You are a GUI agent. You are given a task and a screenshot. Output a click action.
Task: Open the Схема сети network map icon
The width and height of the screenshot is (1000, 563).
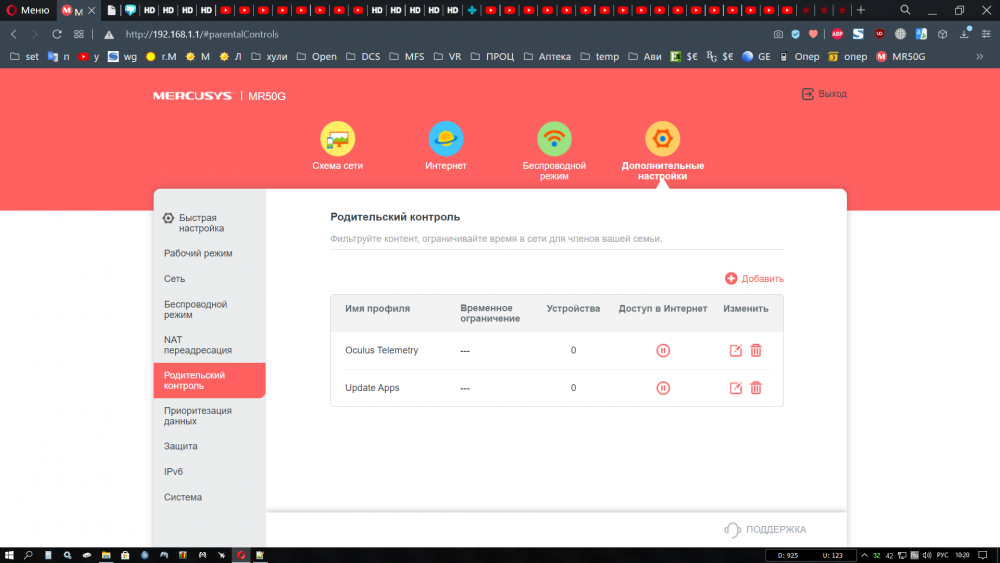337,138
